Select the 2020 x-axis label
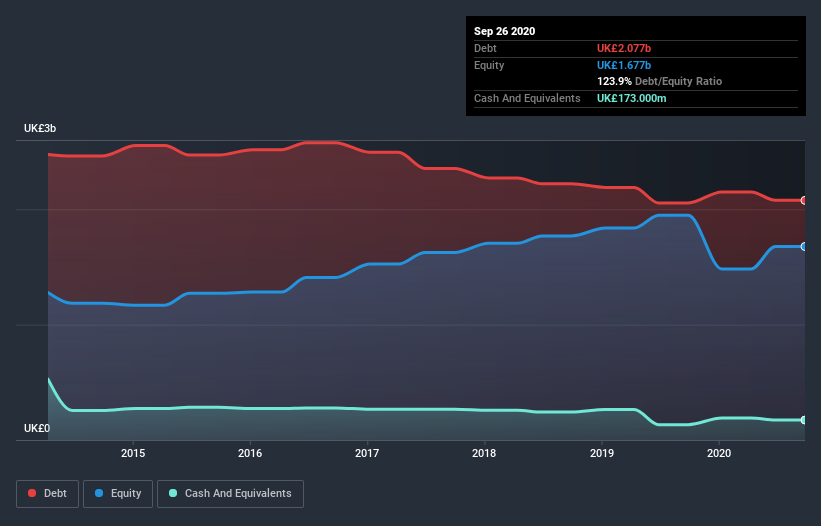This screenshot has width=821, height=526. (x=719, y=453)
